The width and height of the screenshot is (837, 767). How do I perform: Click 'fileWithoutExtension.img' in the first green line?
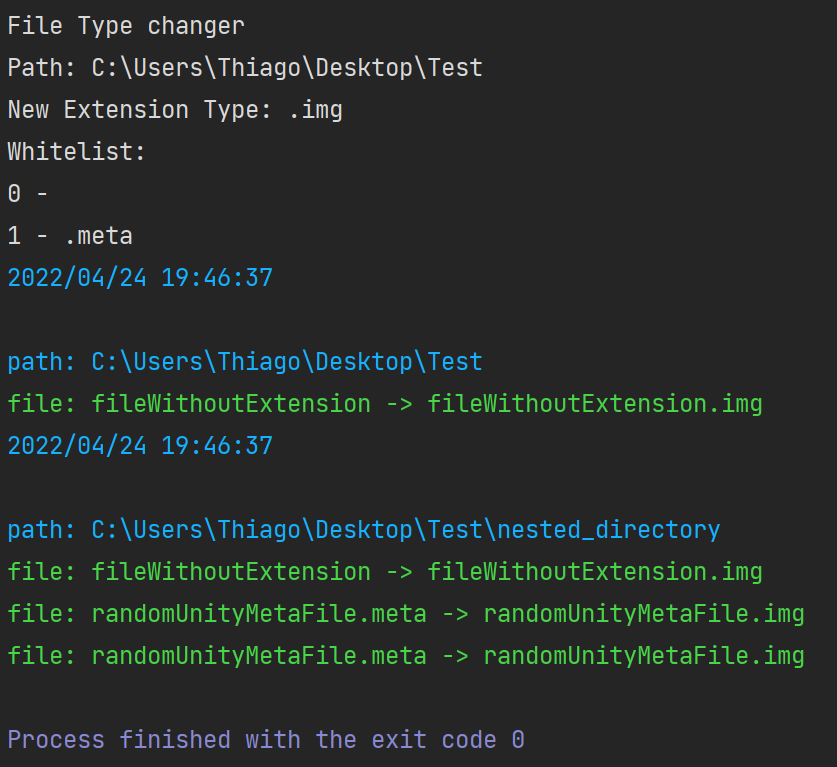click(x=595, y=404)
